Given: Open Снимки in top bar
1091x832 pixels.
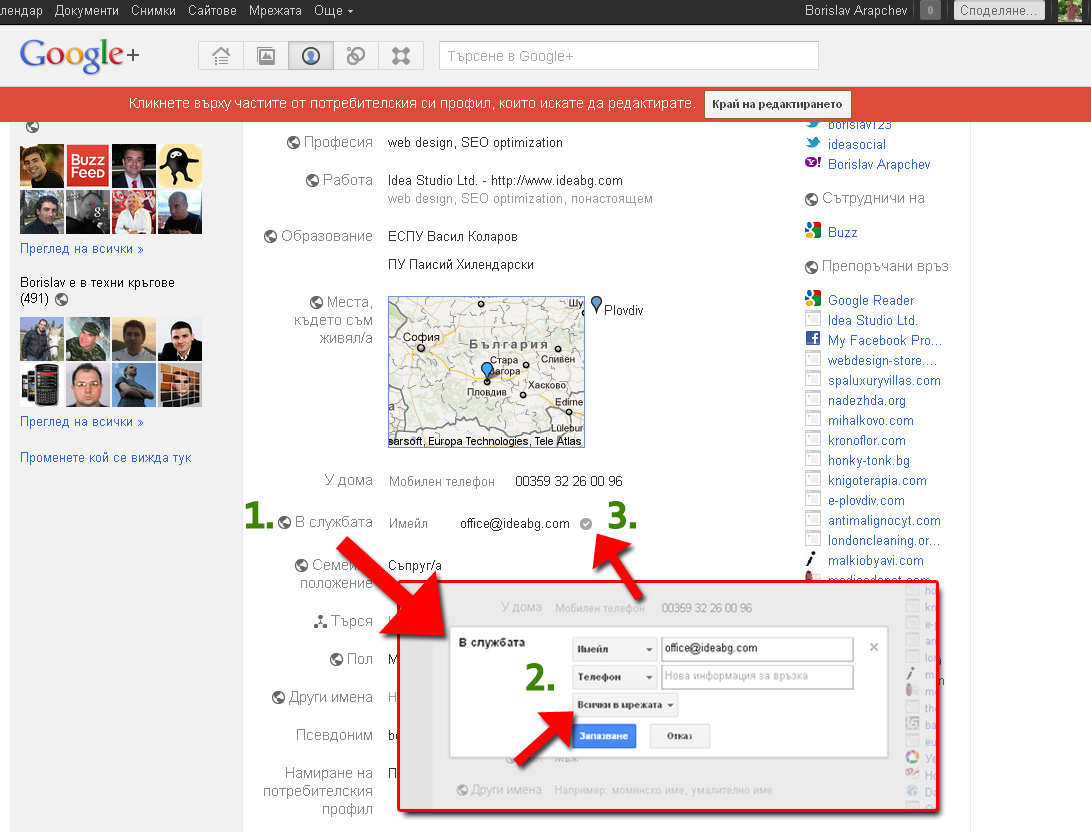Looking at the screenshot, I should (x=153, y=10).
